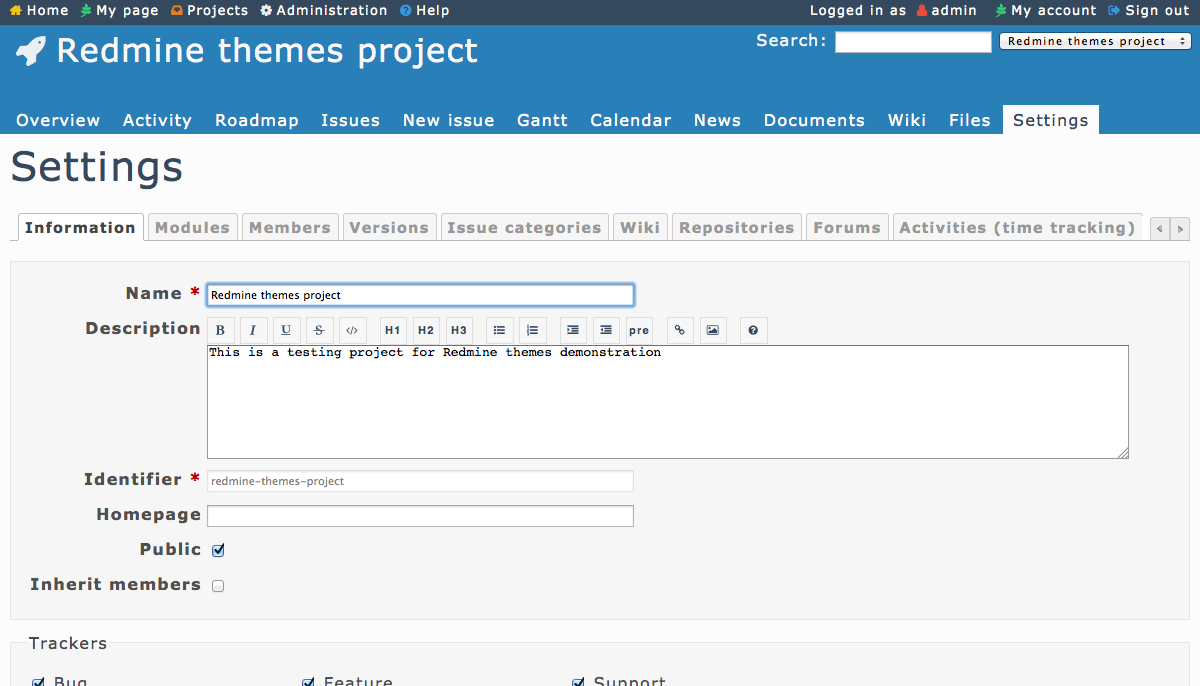Open the Overview menu tab
Image resolution: width=1200 pixels, height=686 pixels.
tap(58, 120)
